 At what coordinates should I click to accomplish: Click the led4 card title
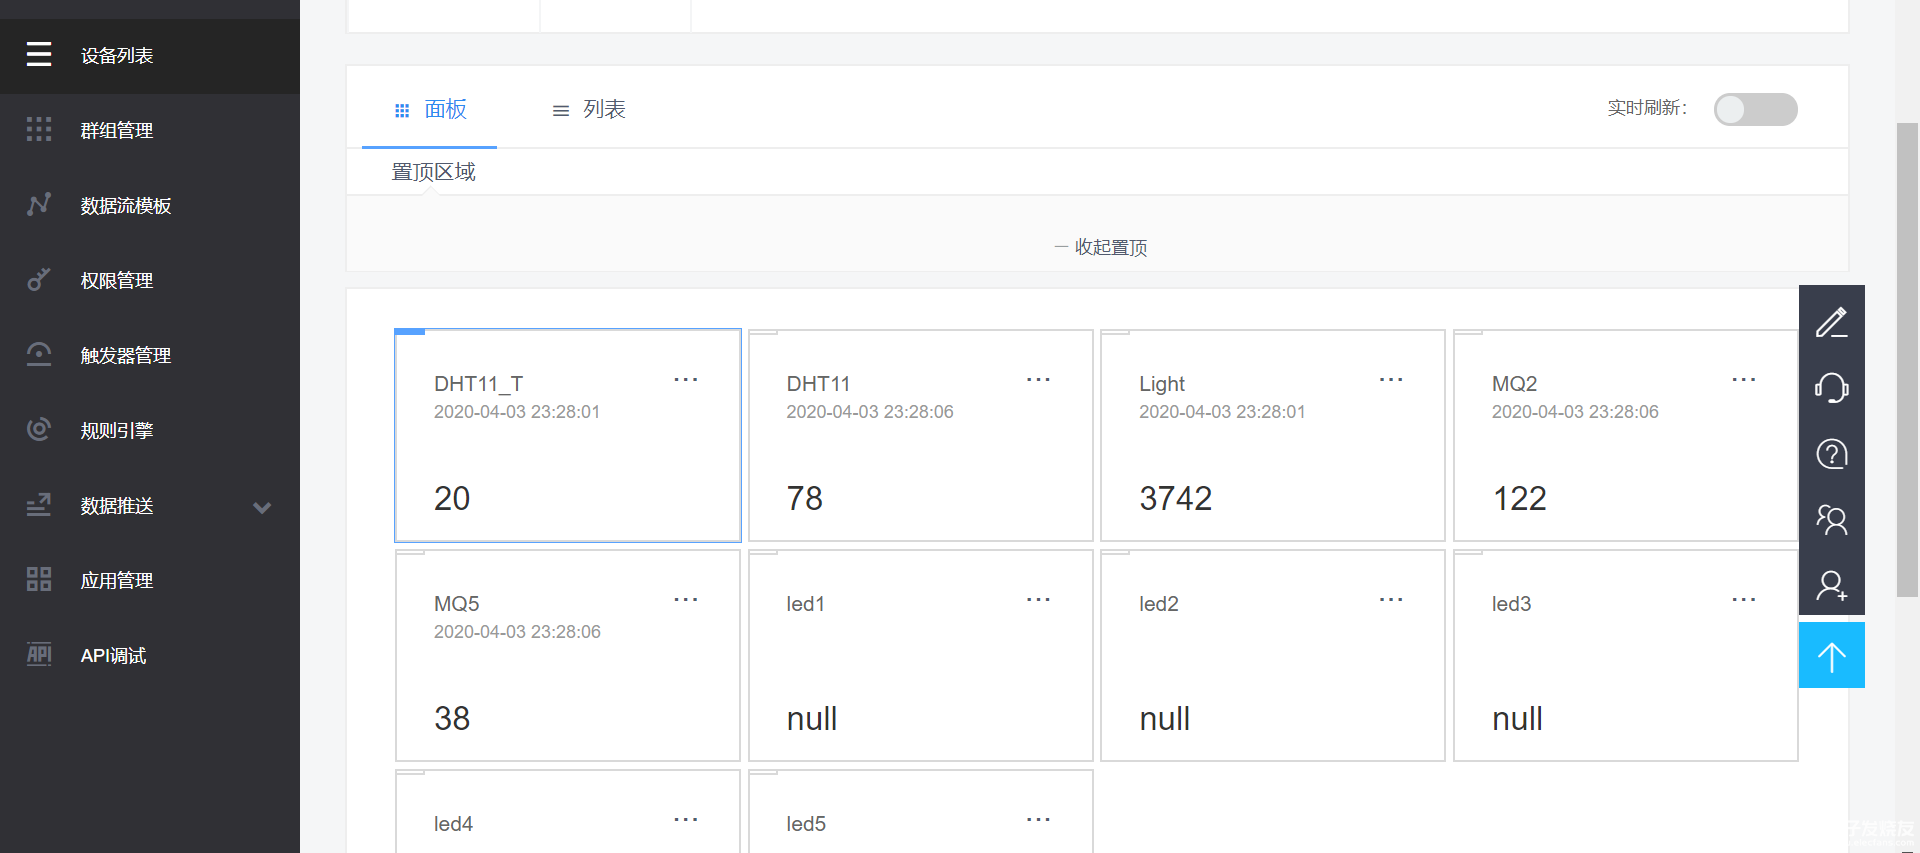click(454, 824)
